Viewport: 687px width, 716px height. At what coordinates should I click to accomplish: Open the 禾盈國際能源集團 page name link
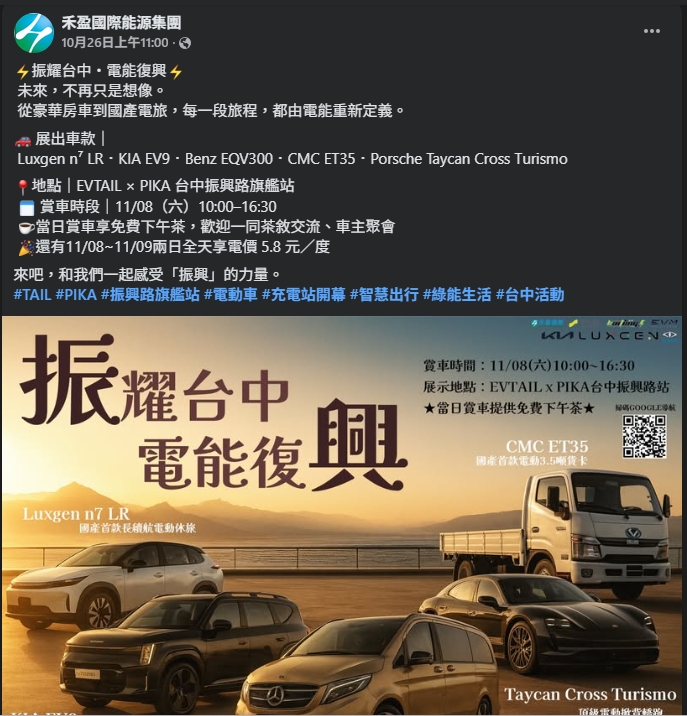(121, 22)
